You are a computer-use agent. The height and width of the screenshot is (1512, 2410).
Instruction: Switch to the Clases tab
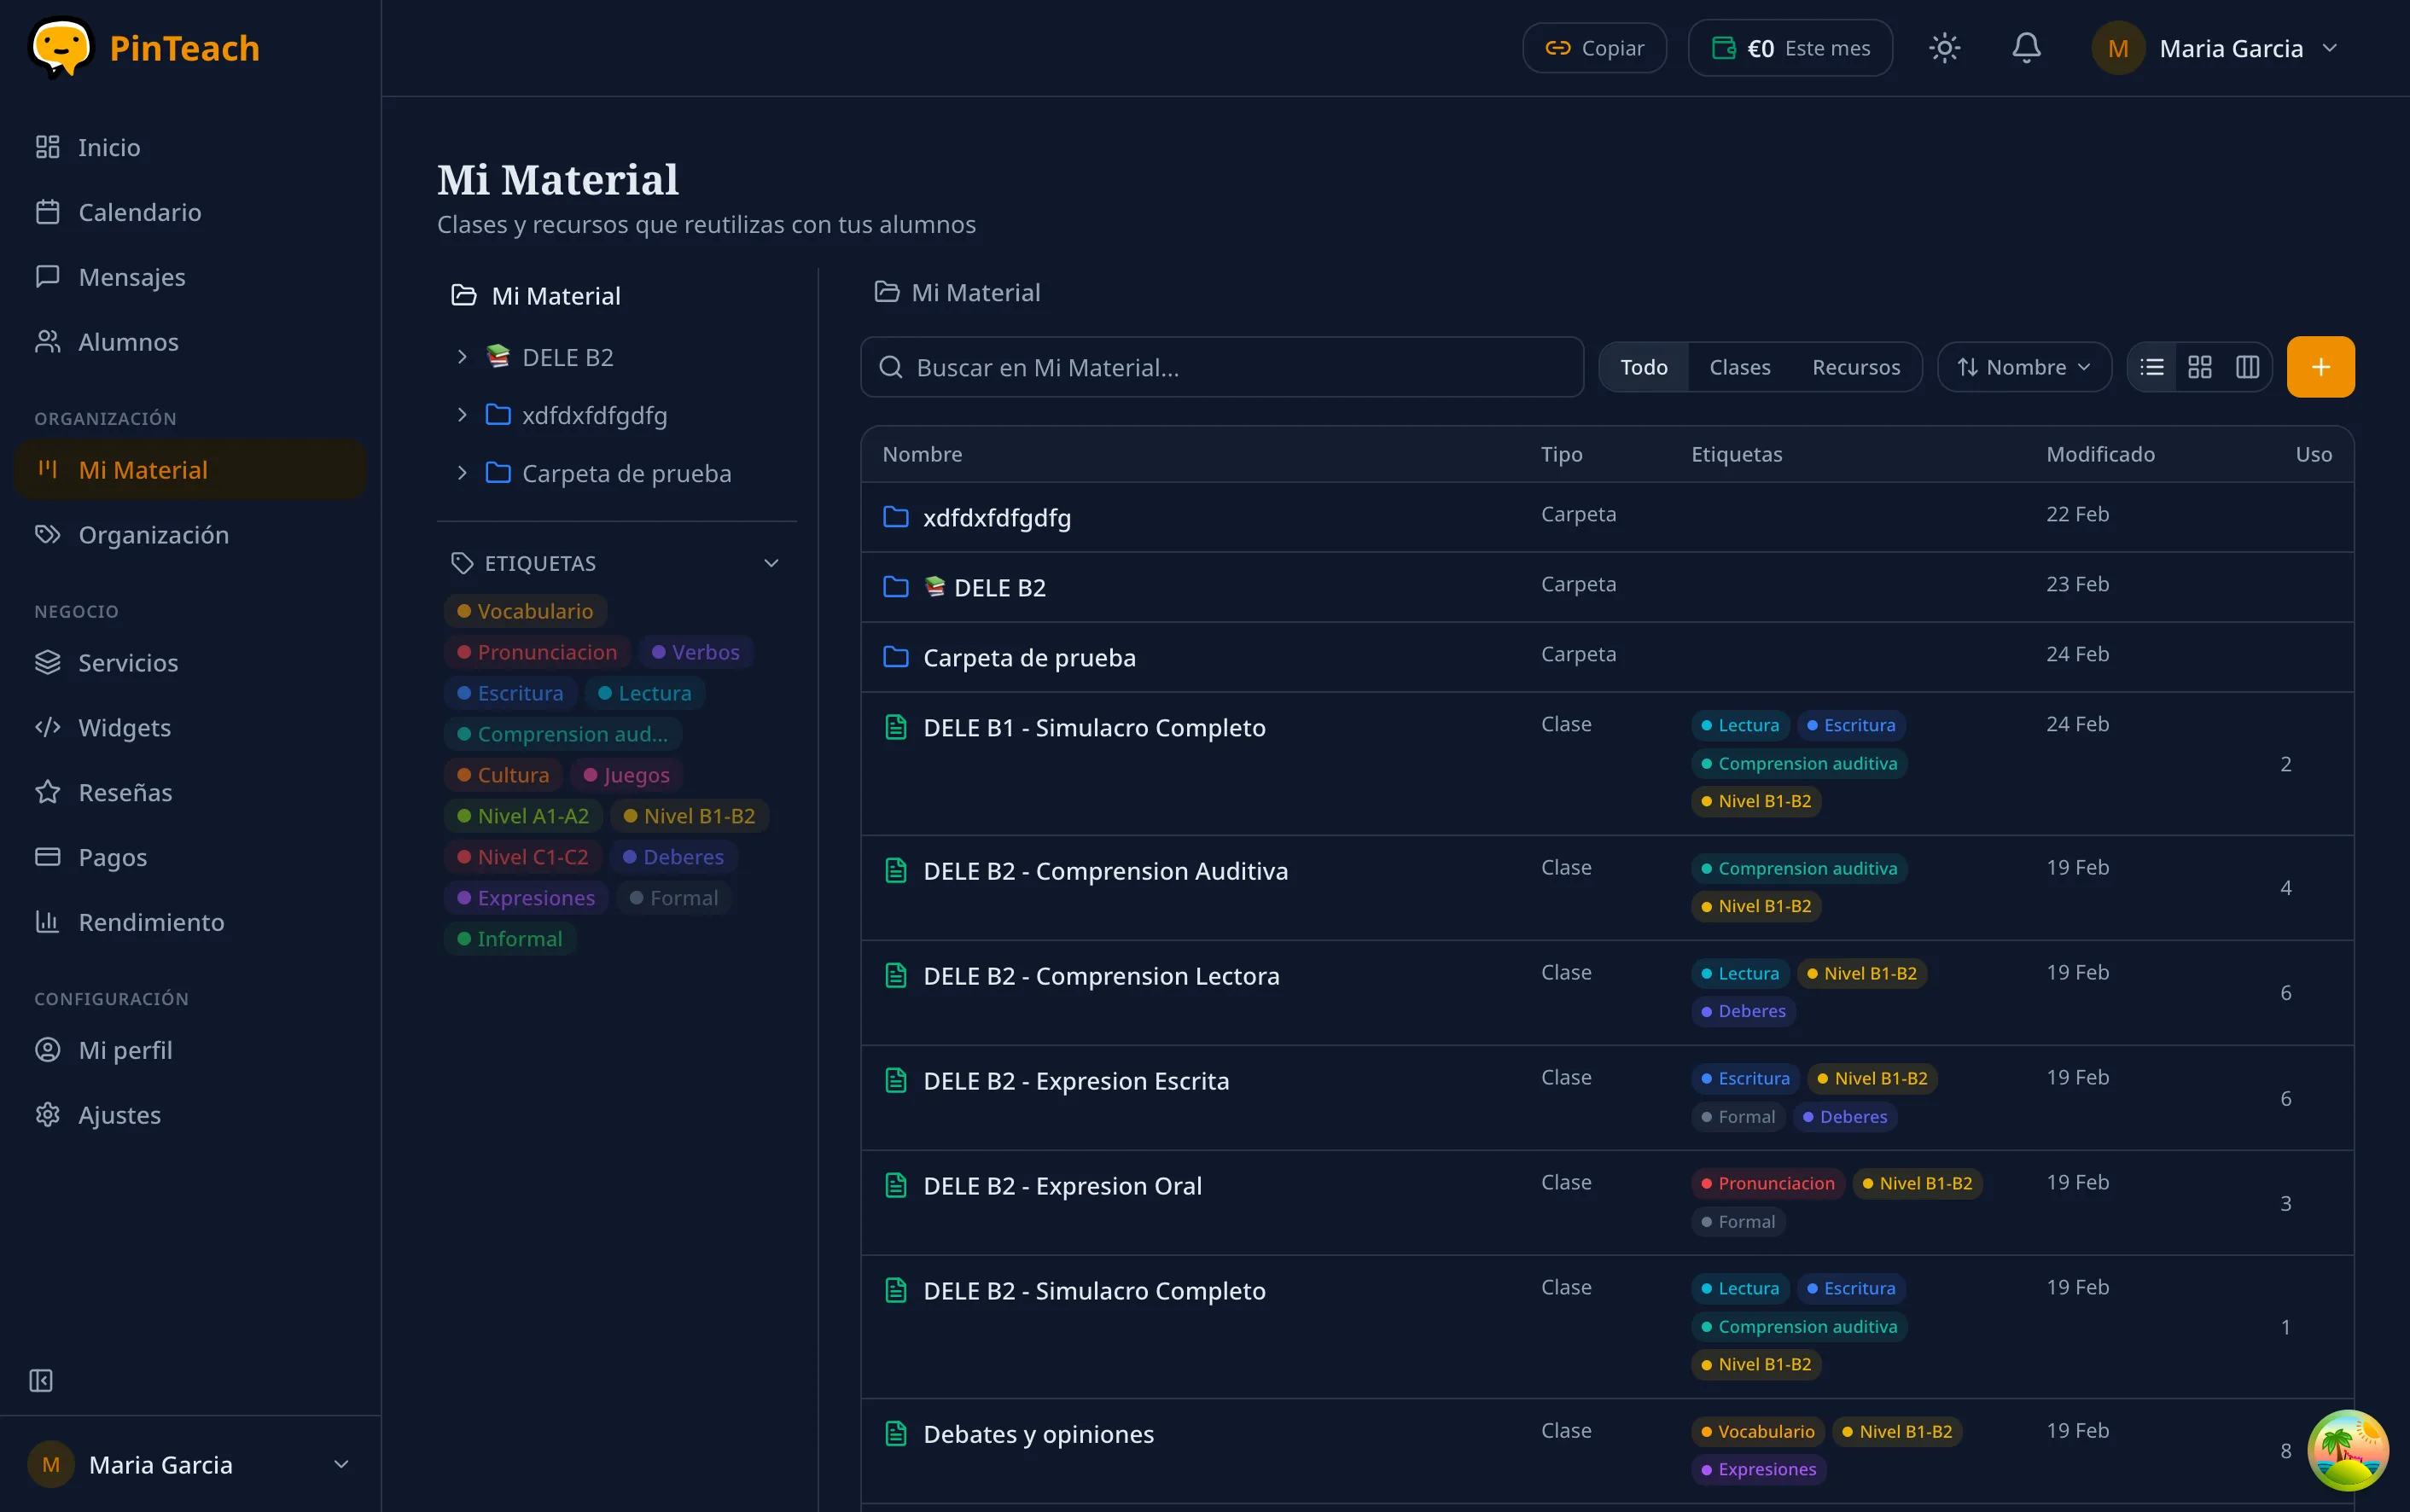pos(1739,366)
